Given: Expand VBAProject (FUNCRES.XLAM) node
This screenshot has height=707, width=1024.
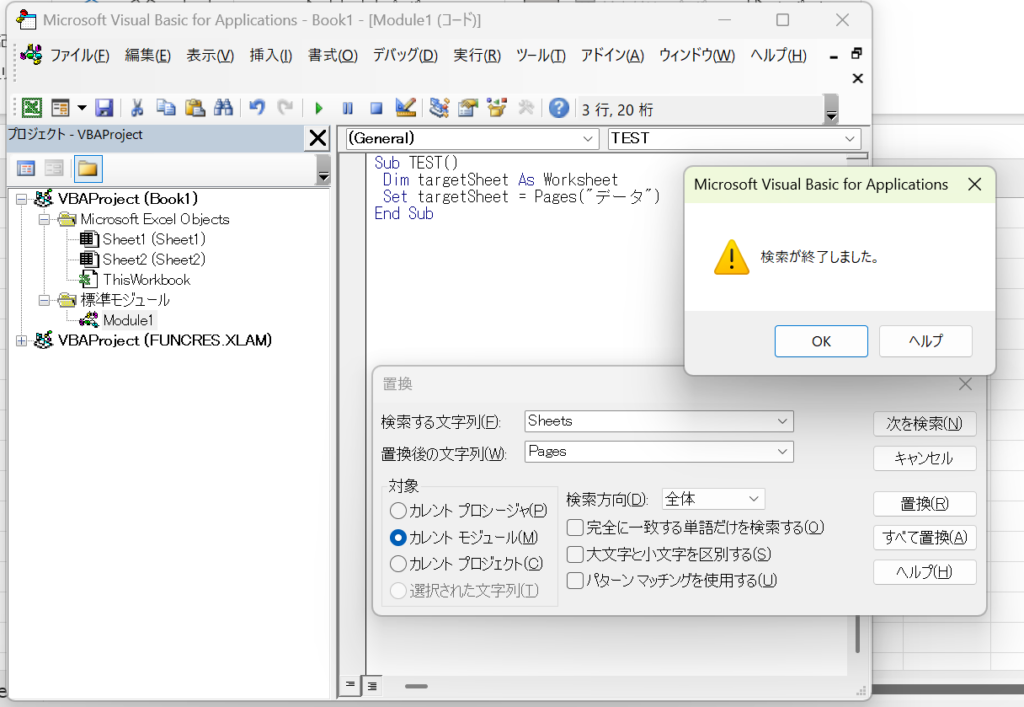Looking at the screenshot, I should click(22, 341).
